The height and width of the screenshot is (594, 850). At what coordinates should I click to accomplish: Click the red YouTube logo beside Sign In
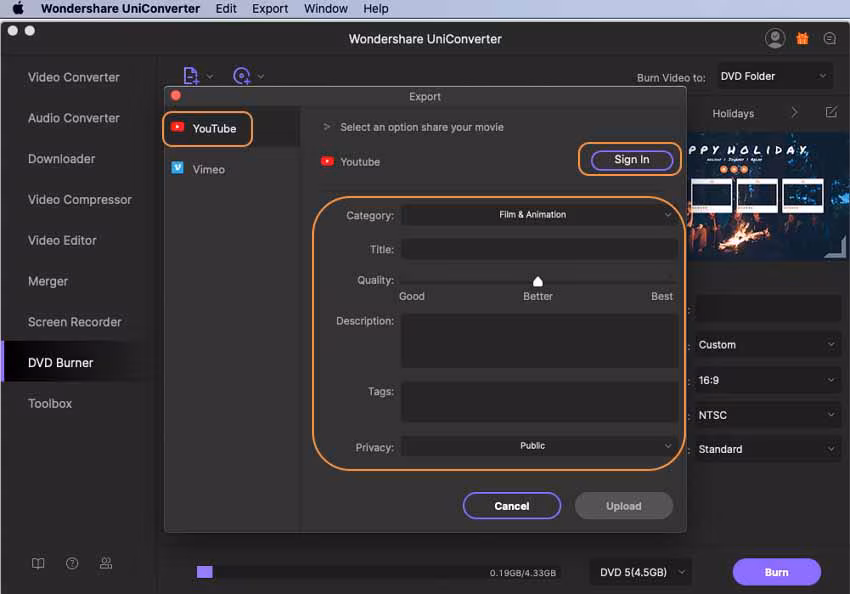tap(327, 162)
